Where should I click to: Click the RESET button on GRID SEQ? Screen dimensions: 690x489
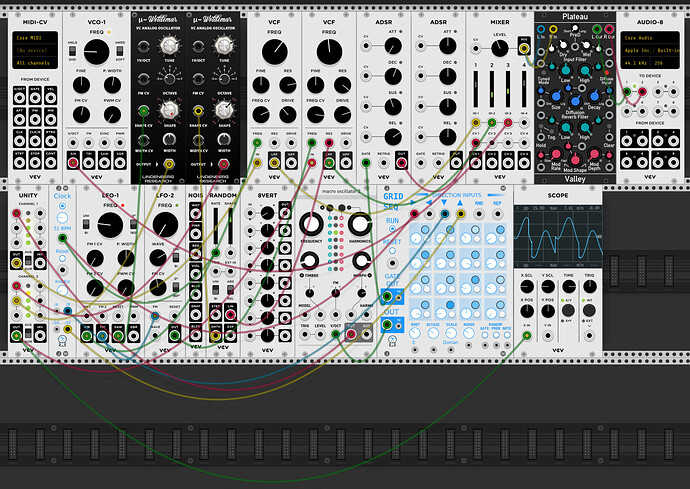392,251
